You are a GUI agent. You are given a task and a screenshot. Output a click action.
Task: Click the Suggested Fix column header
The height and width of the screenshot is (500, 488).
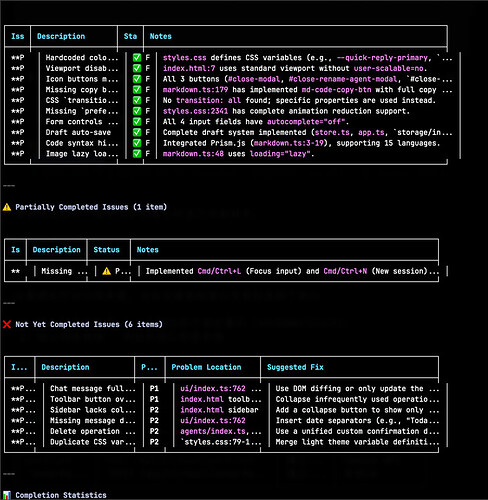point(295,367)
